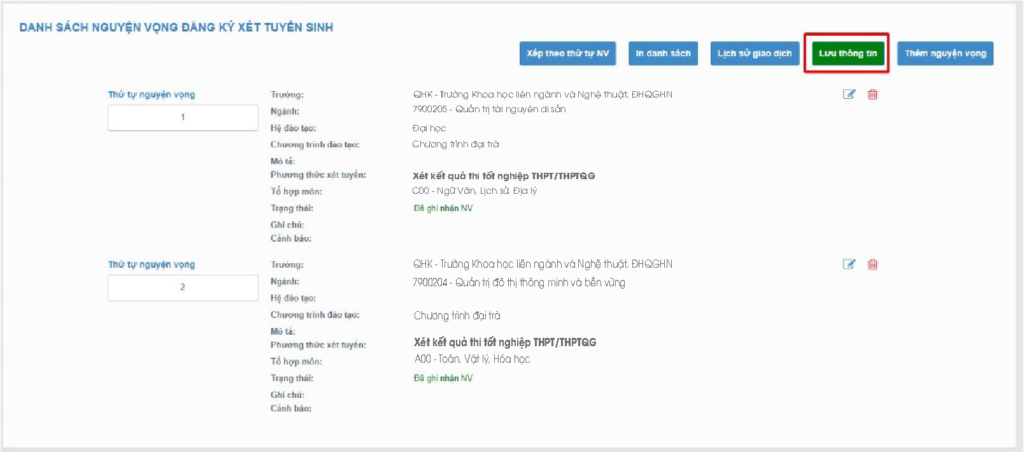This screenshot has height=452, width=1024.
Task: Focus the order field containing 2
Action: coord(183,287)
